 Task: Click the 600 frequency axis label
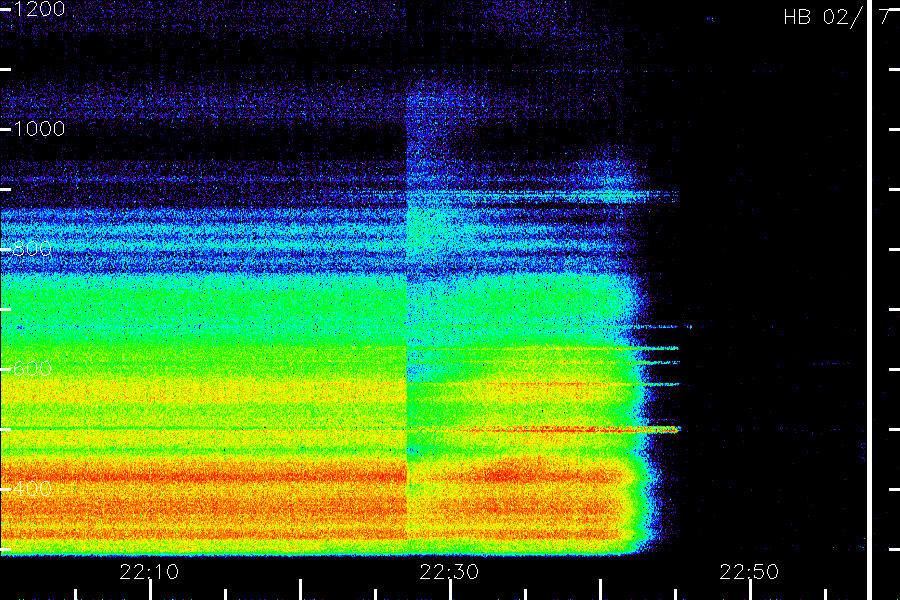[x=32, y=369]
